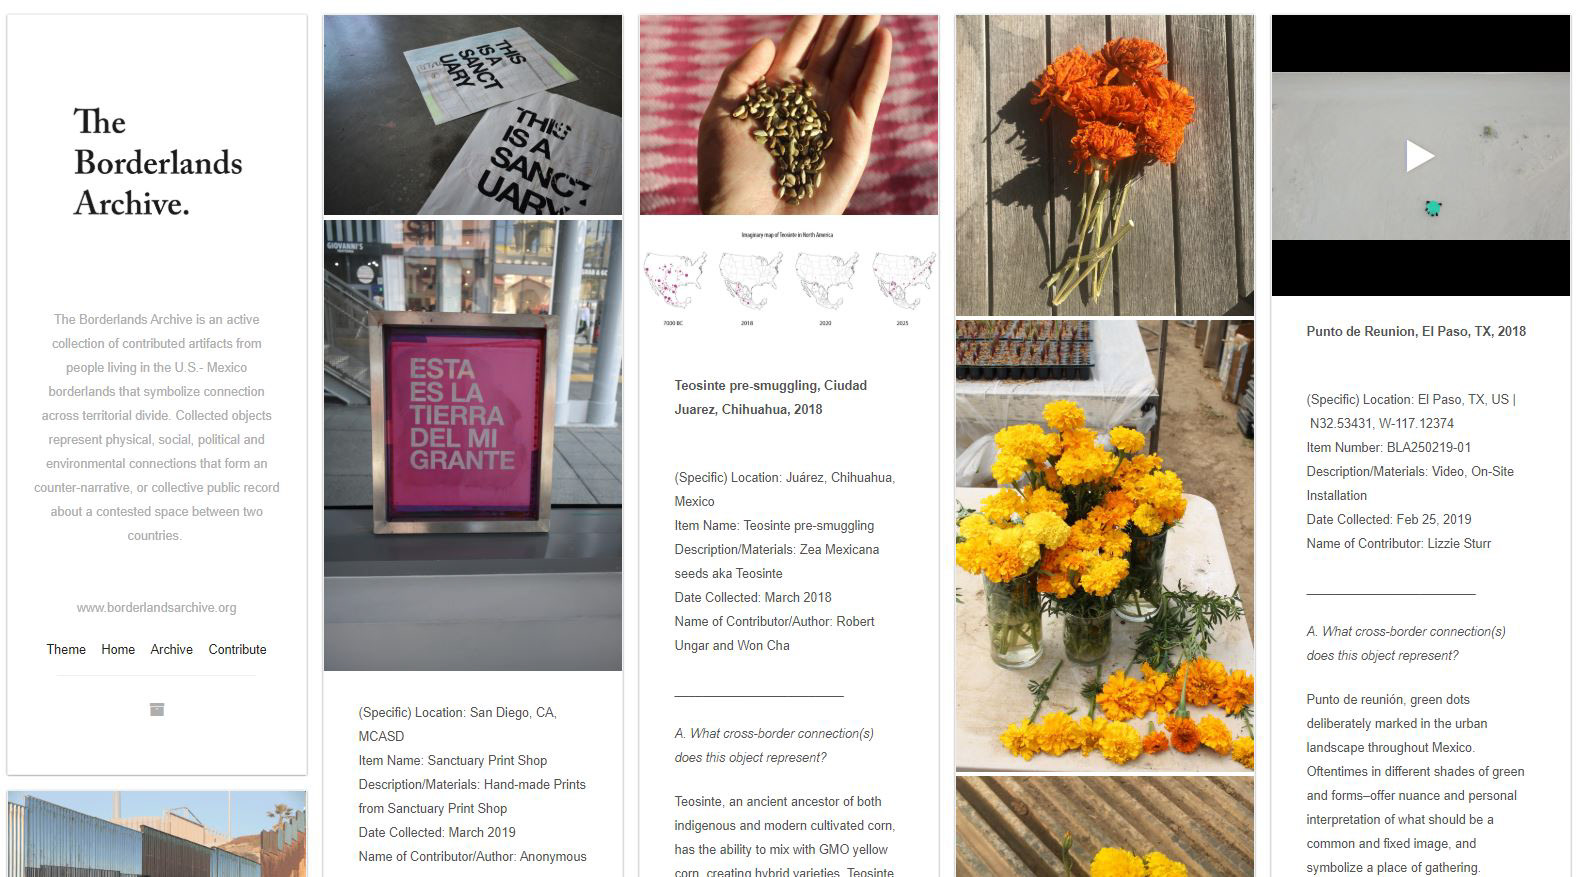Open the pink 'Esta es la tierra del migrante' print image
Screen dimensions: 1582x877
473,445
